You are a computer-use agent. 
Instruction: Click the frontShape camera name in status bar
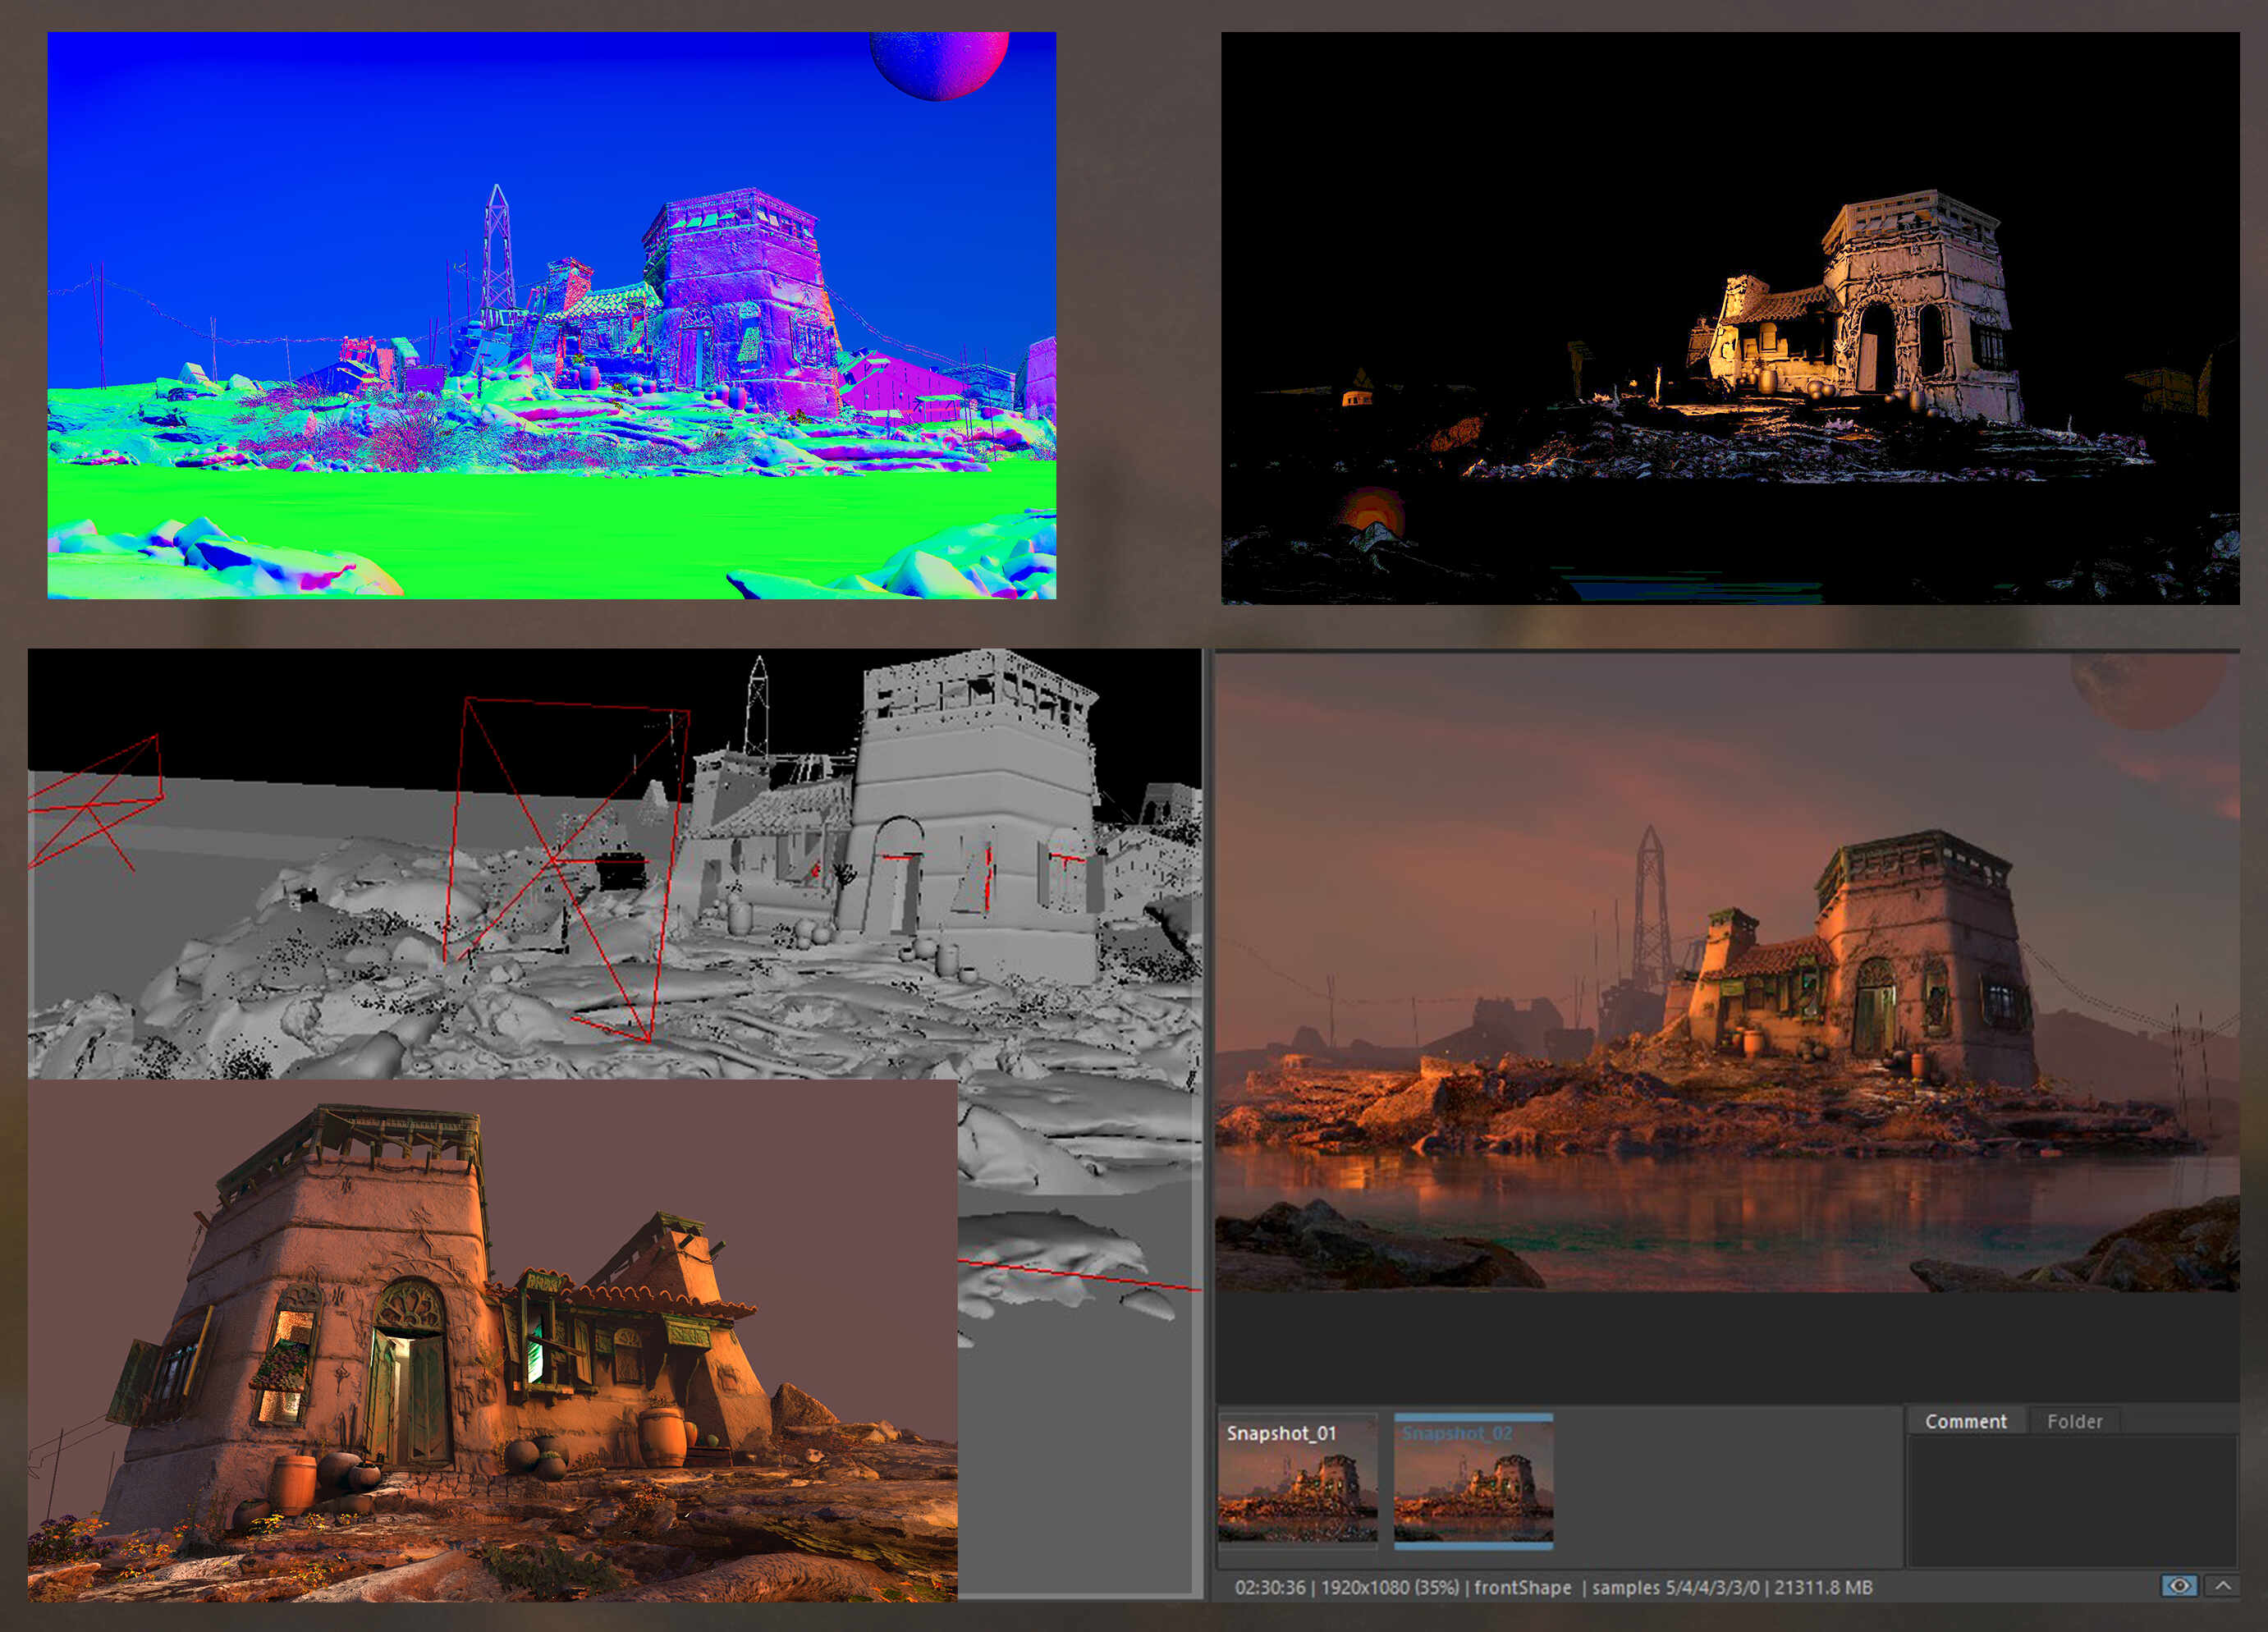coord(1522,1587)
